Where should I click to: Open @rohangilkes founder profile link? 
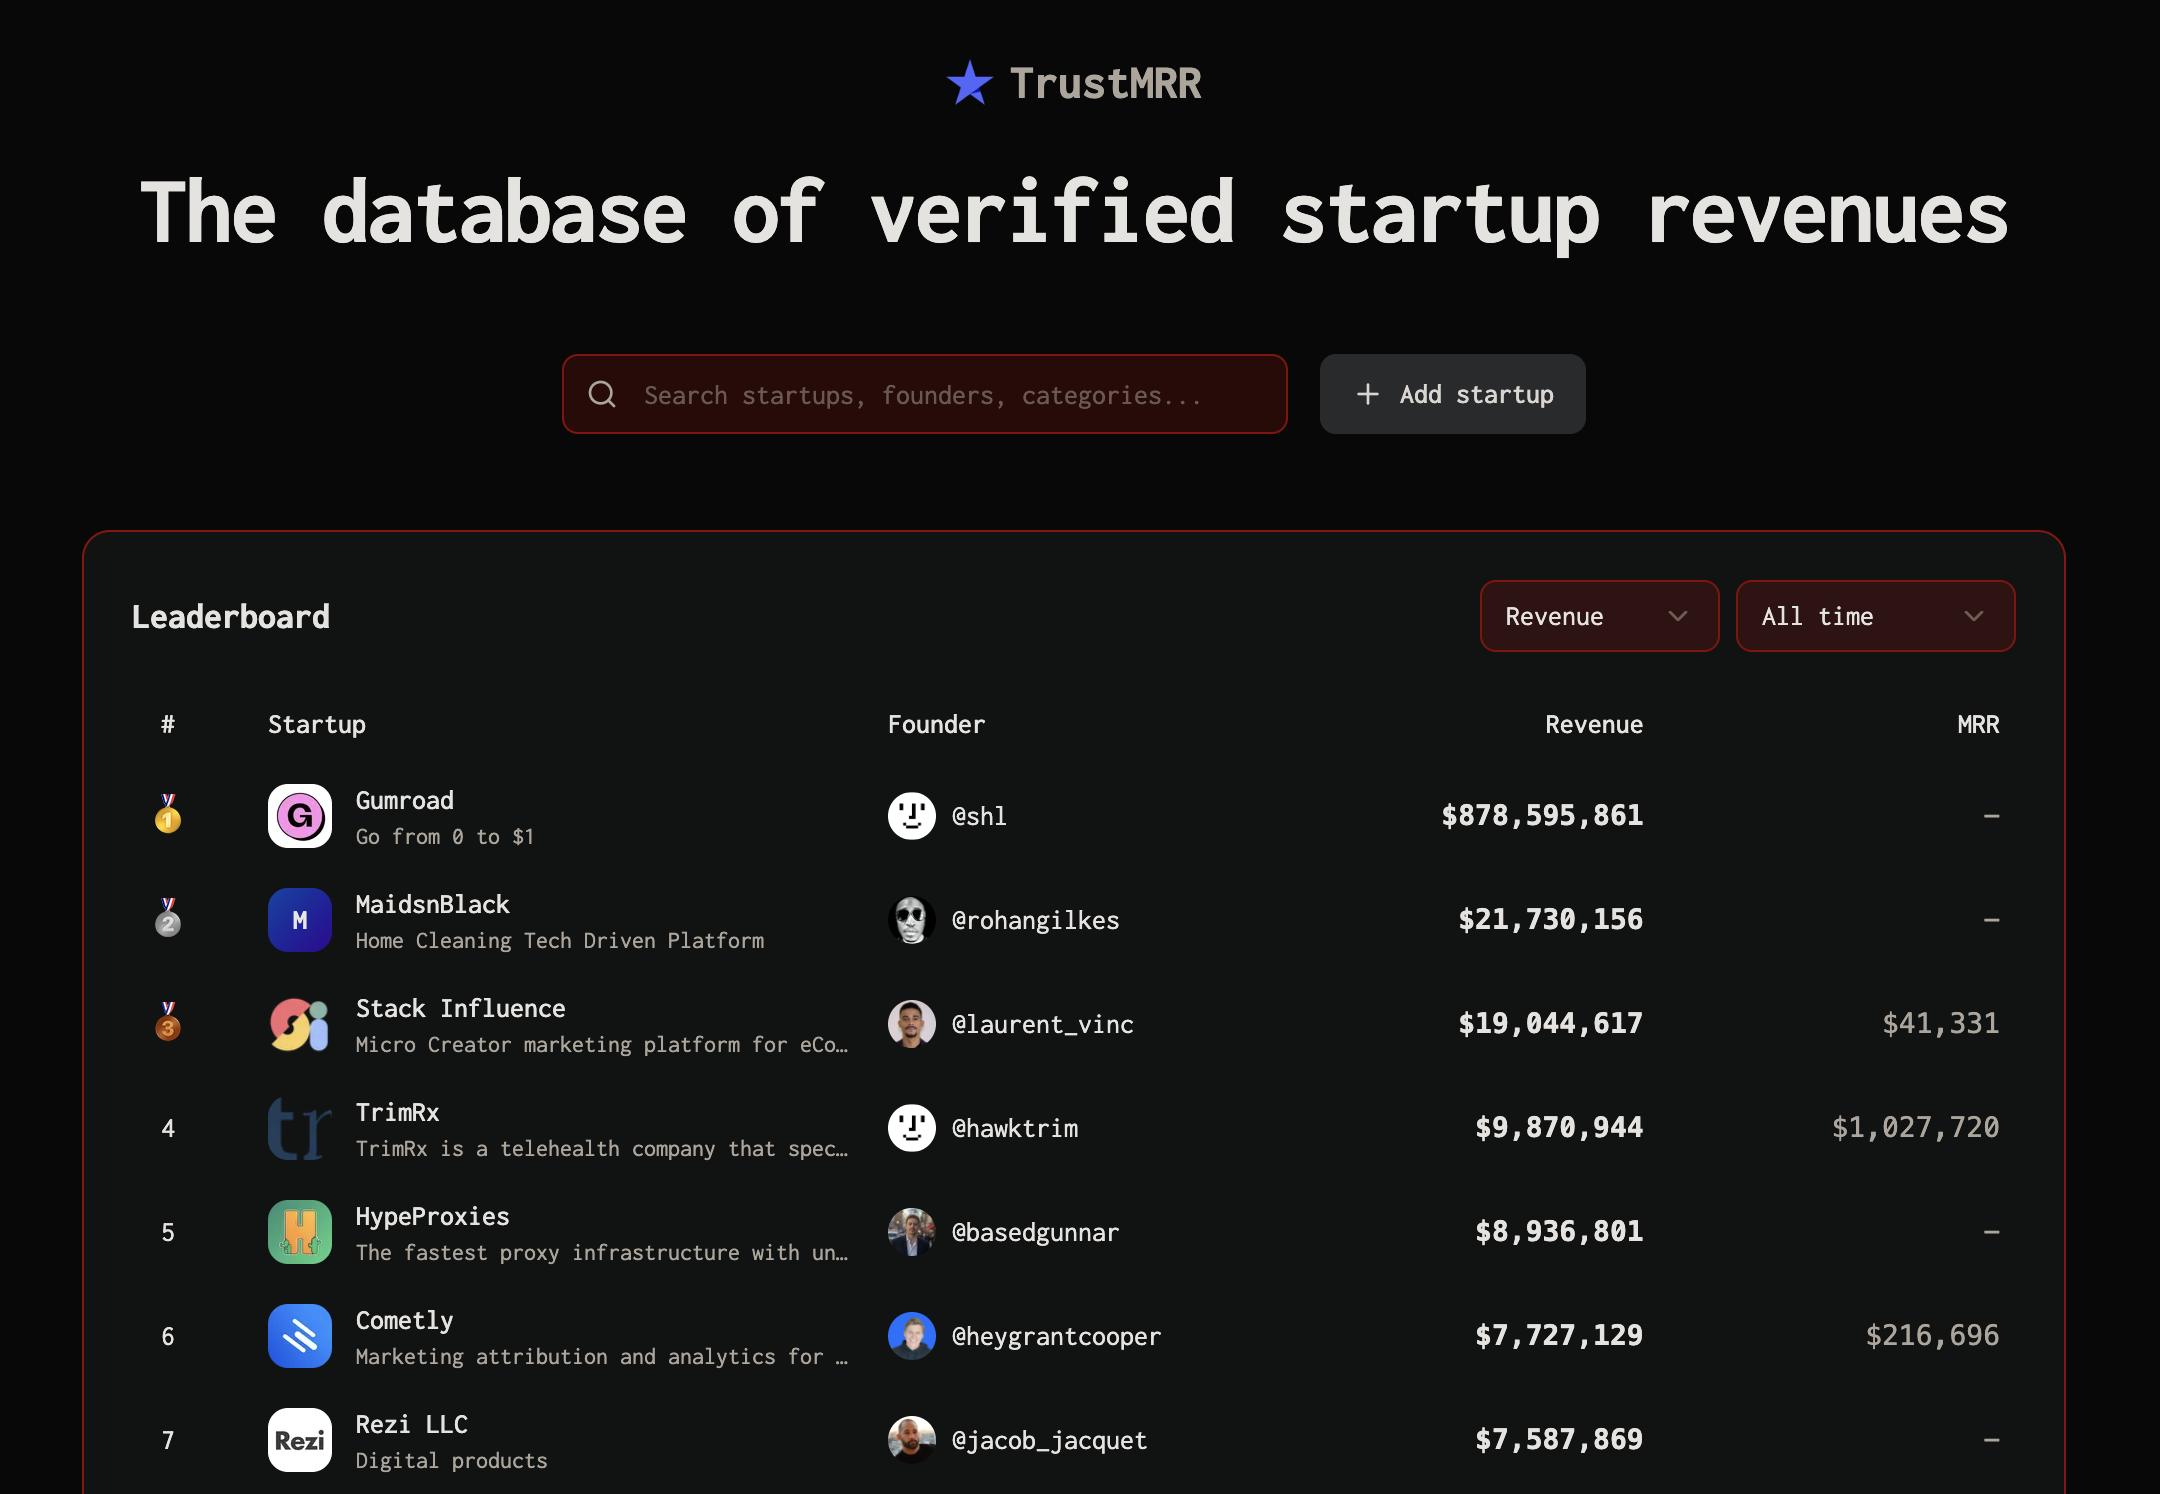pyautogui.click(x=1035, y=920)
